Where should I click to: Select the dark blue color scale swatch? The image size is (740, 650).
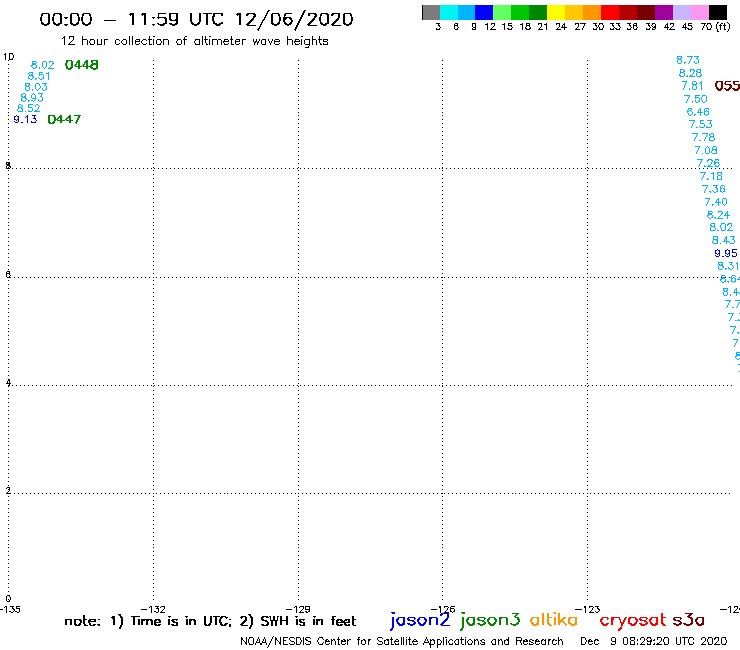484,12
